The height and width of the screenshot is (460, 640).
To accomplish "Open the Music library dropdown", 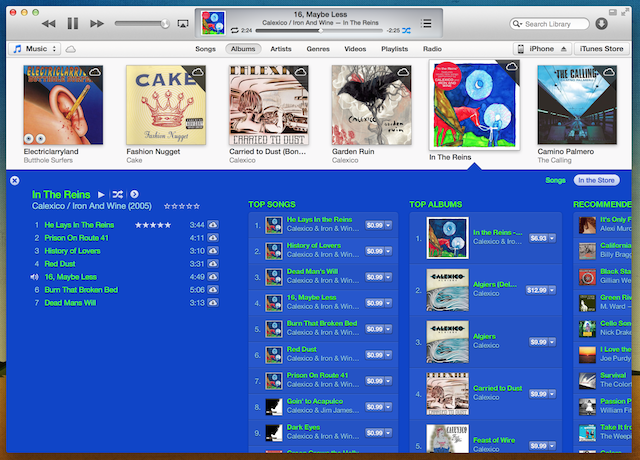I will tap(34, 48).
